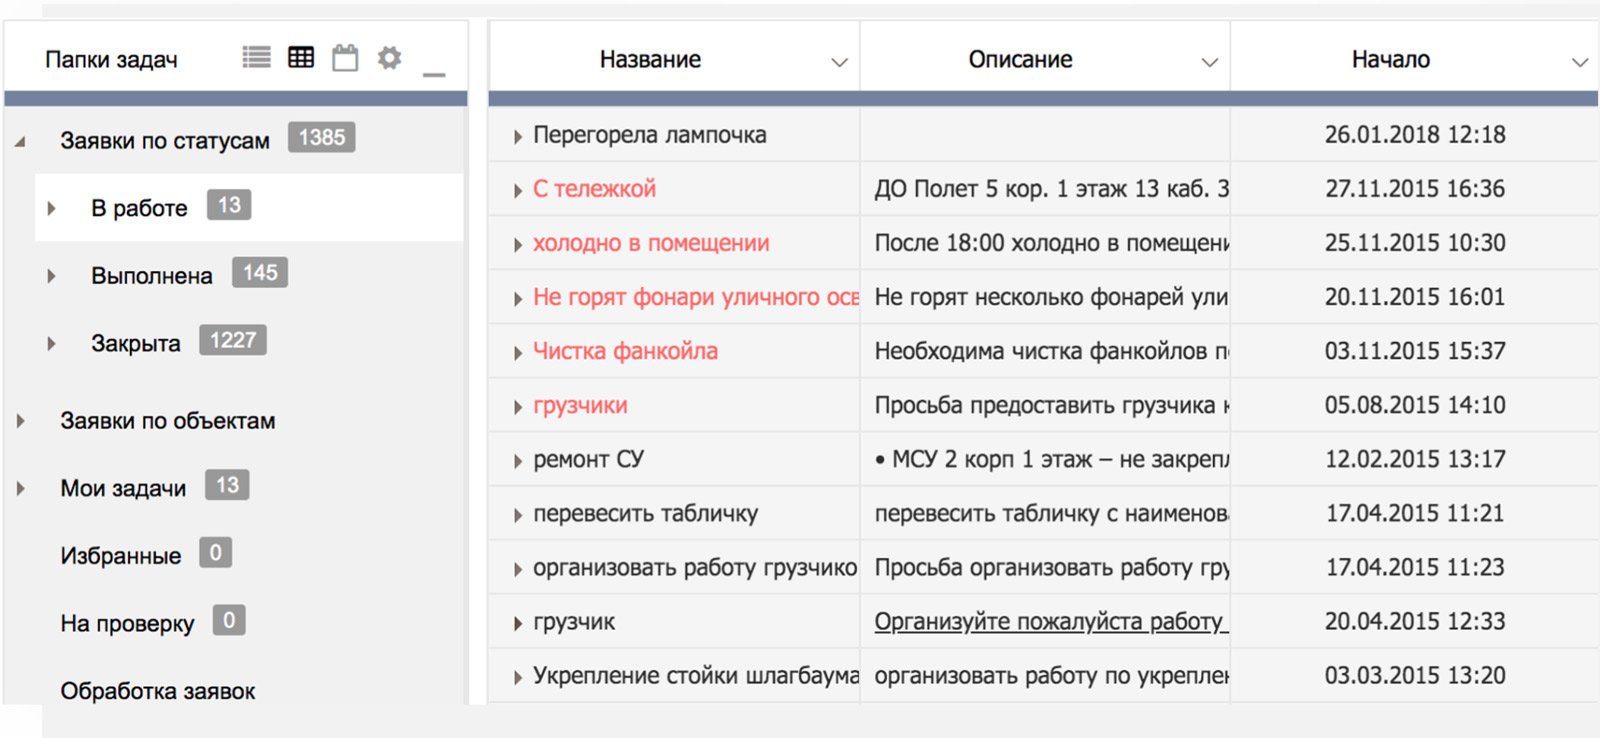Click the 1227 count badge
Screen dimensions: 1600x738
tap(233, 340)
